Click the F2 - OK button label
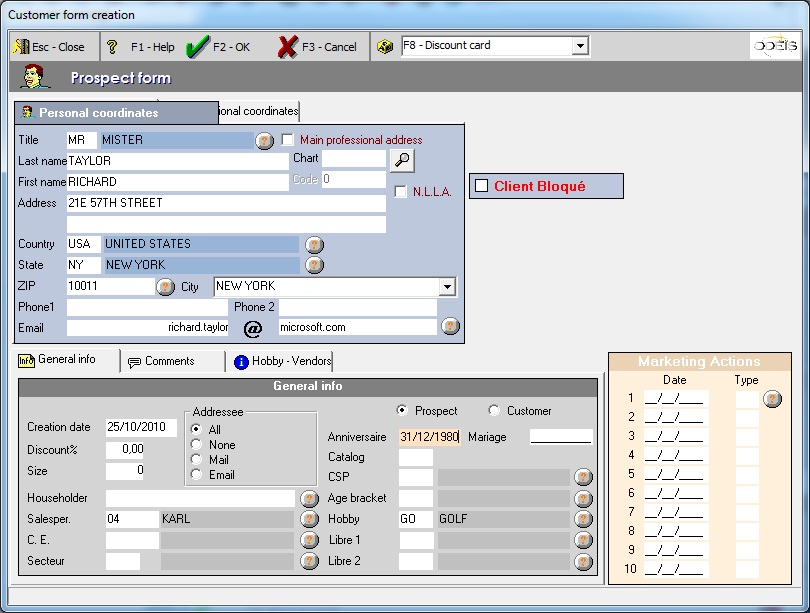The width and height of the screenshot is (810, 613). pos(231,47)
